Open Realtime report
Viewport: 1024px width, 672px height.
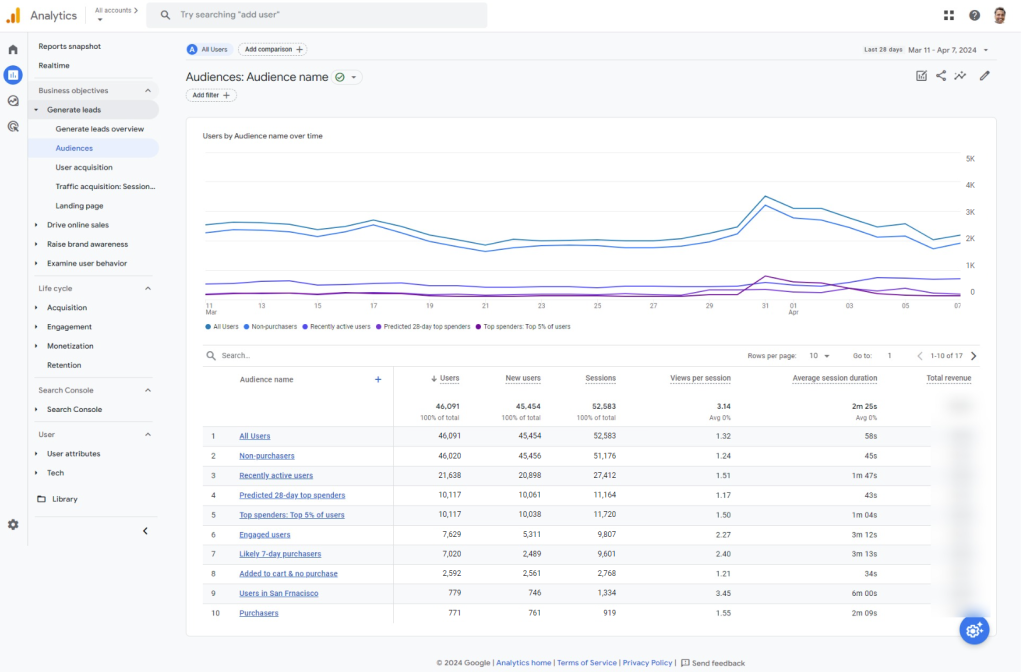point(54,65)
